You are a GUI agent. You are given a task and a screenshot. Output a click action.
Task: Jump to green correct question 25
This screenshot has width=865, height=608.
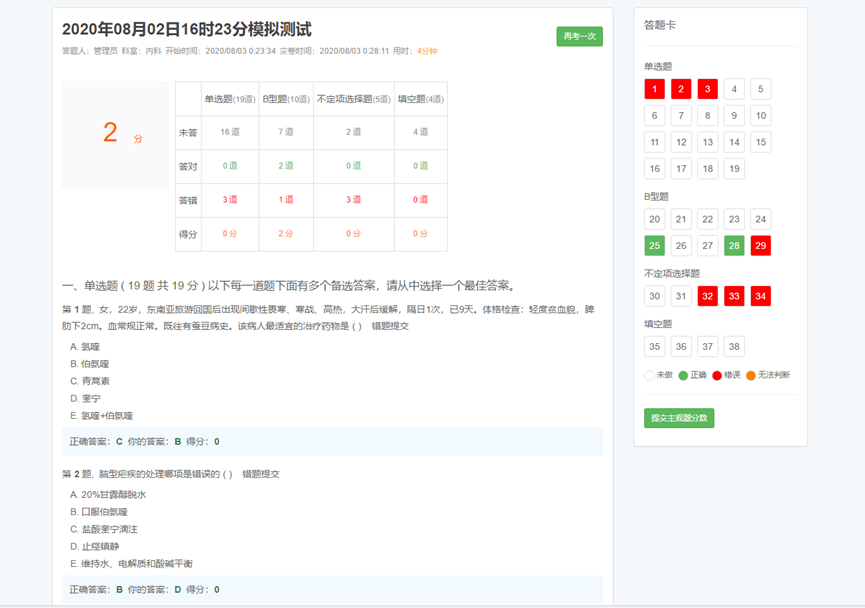(655, 246)
